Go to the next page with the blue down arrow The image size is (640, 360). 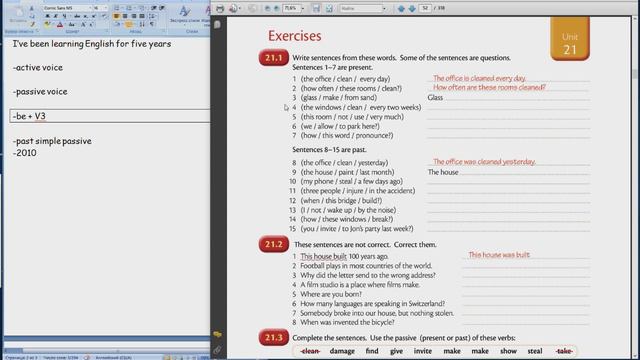pyautogui.click(x=412, y=8)
